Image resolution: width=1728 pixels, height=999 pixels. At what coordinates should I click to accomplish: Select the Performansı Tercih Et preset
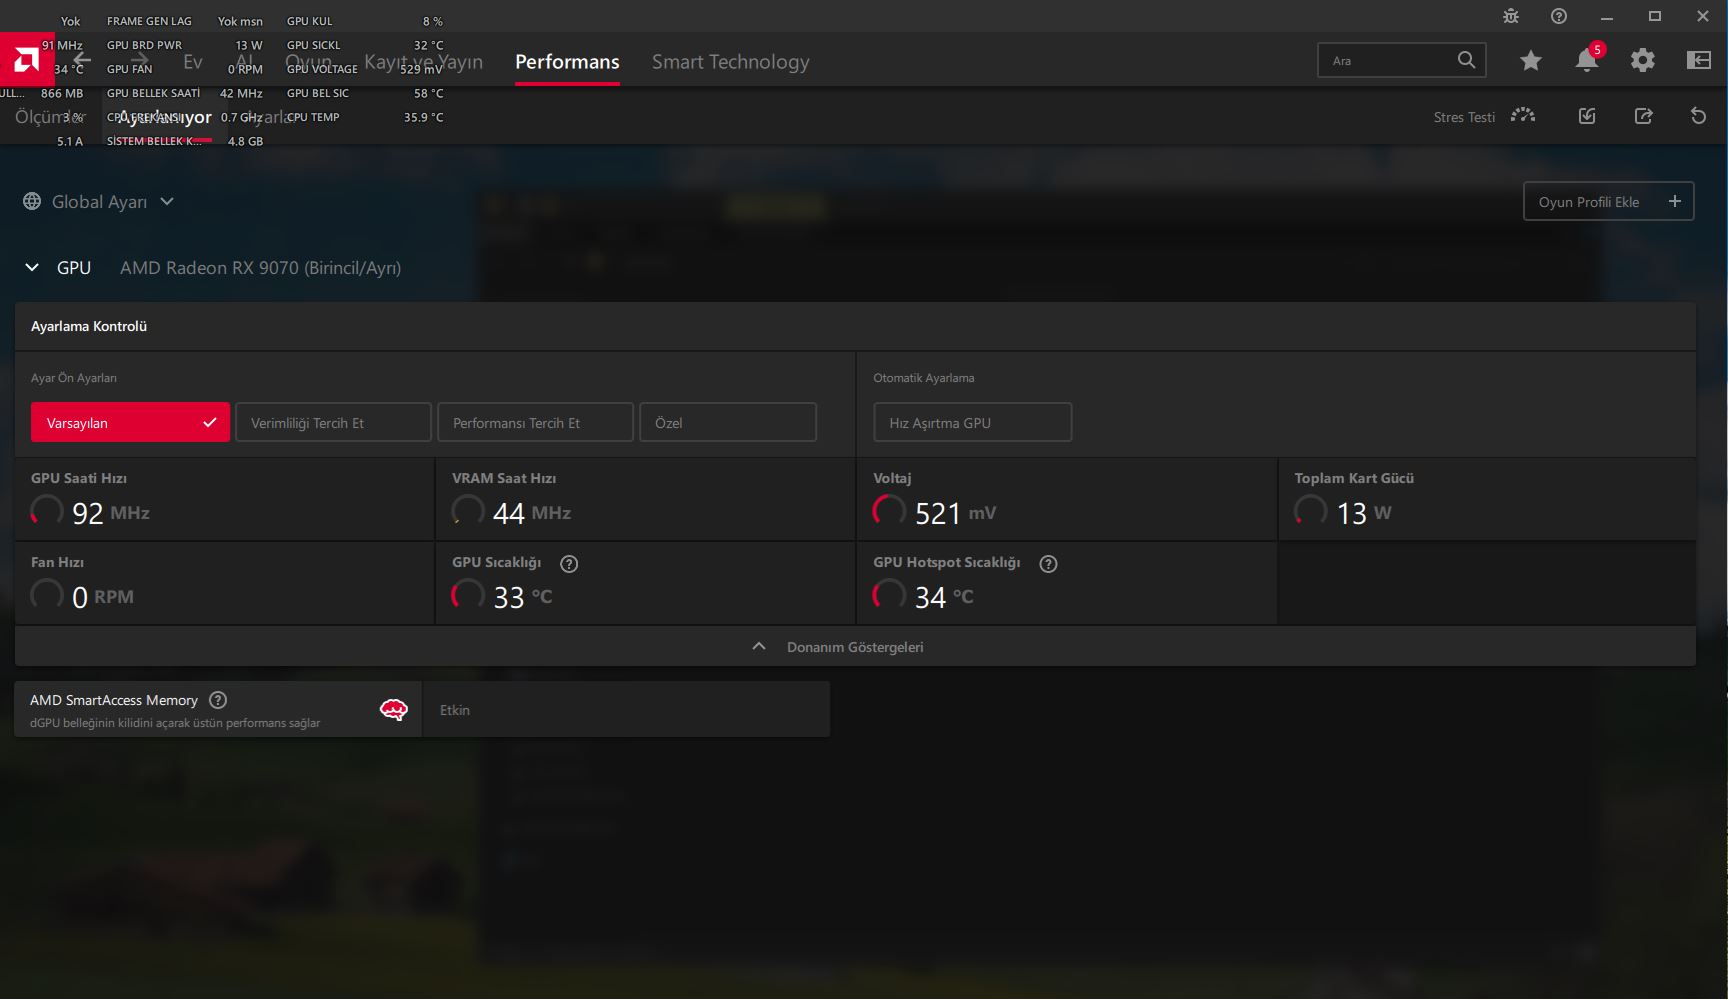pos(535,422)
